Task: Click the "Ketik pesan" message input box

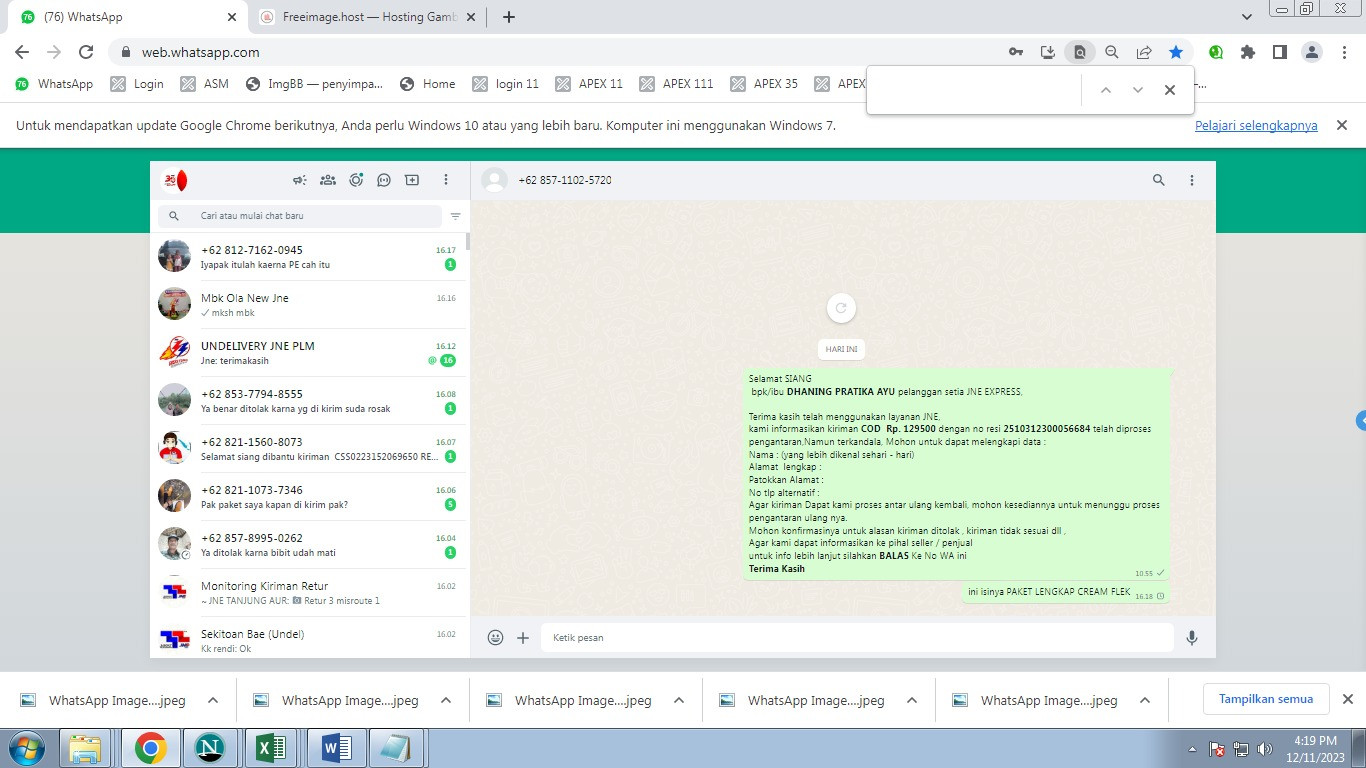Action: pyautogui.click(x=857, y=637)
